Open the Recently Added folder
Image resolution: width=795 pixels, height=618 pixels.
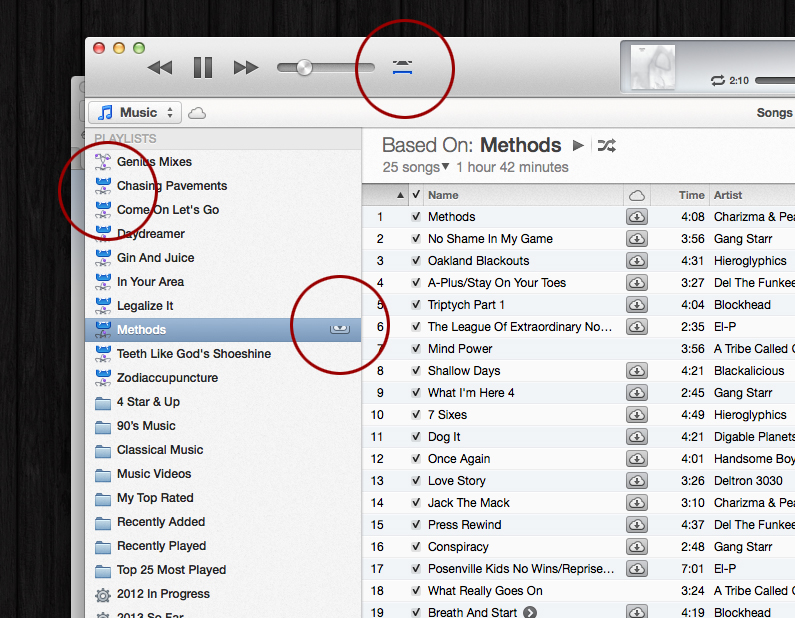pyautogui.click(x=223, y=522)
